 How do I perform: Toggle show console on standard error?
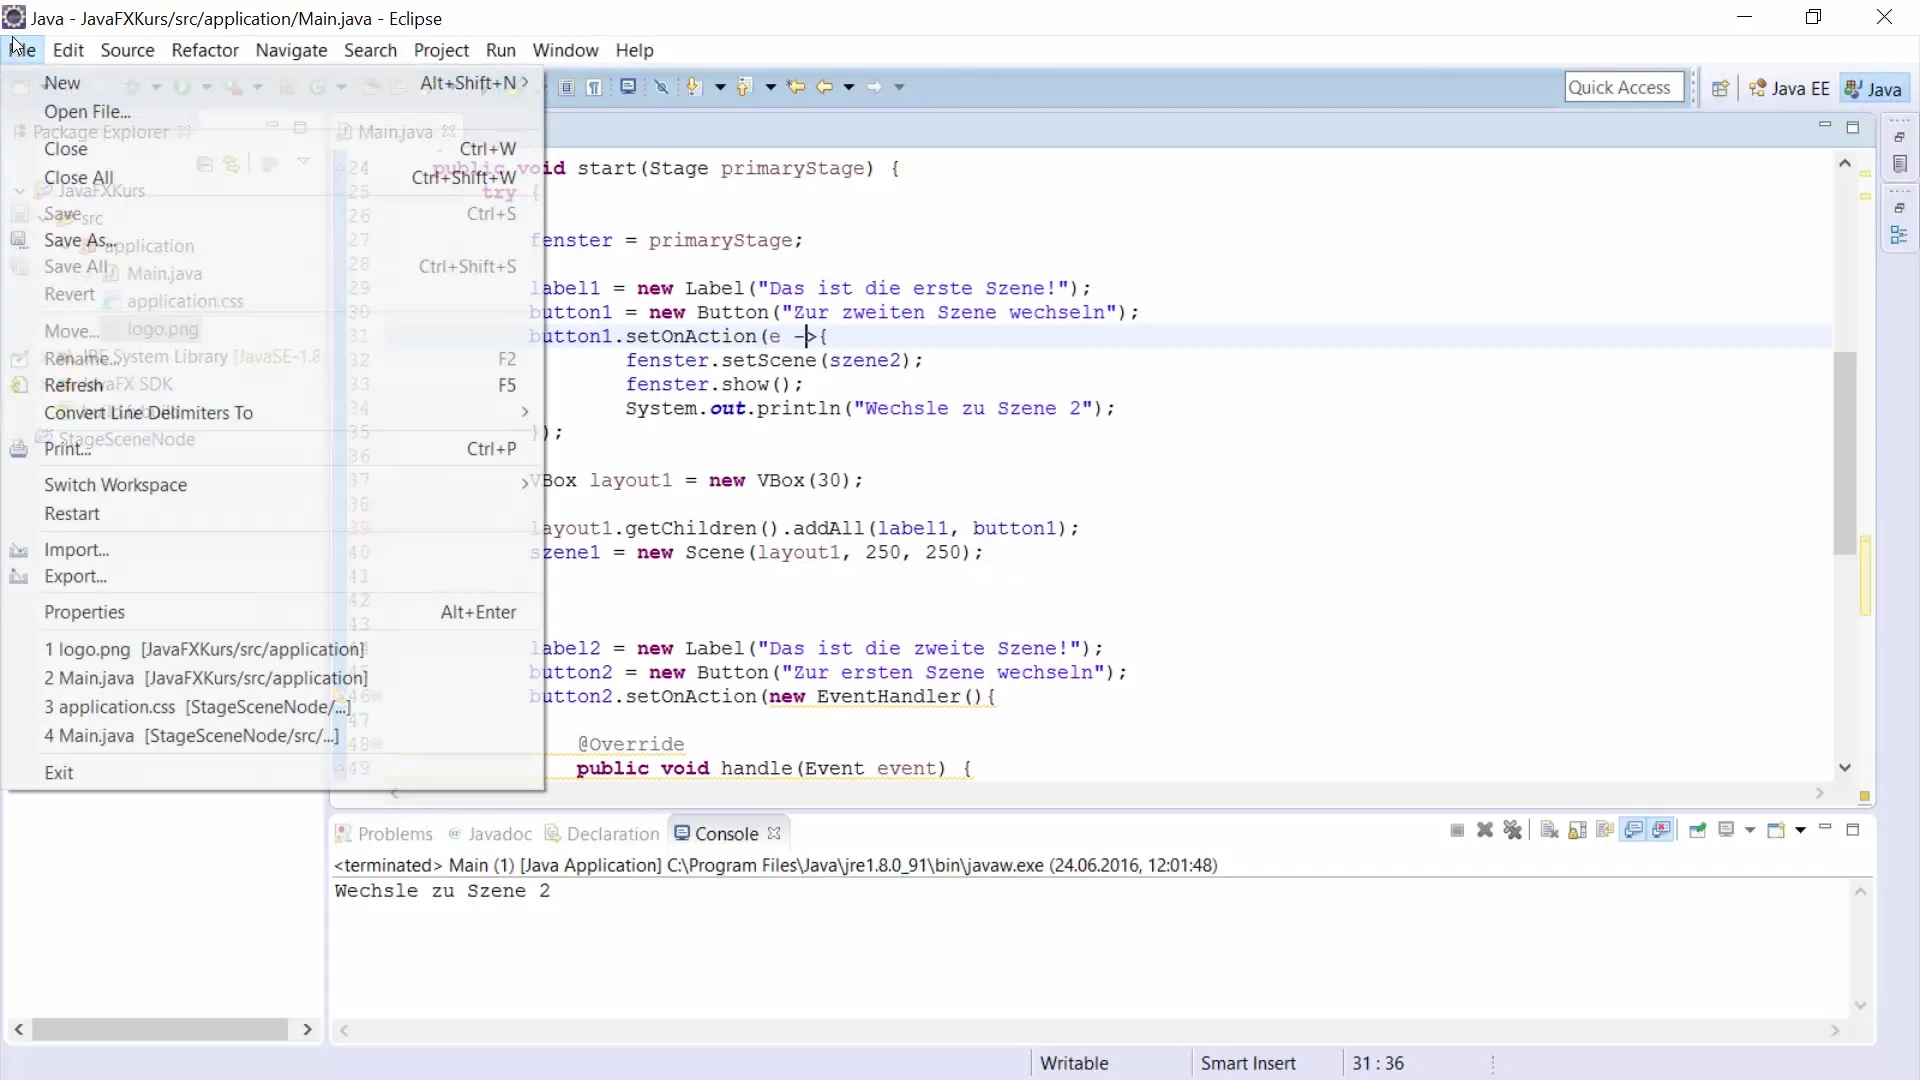[x=1662, y=830]
